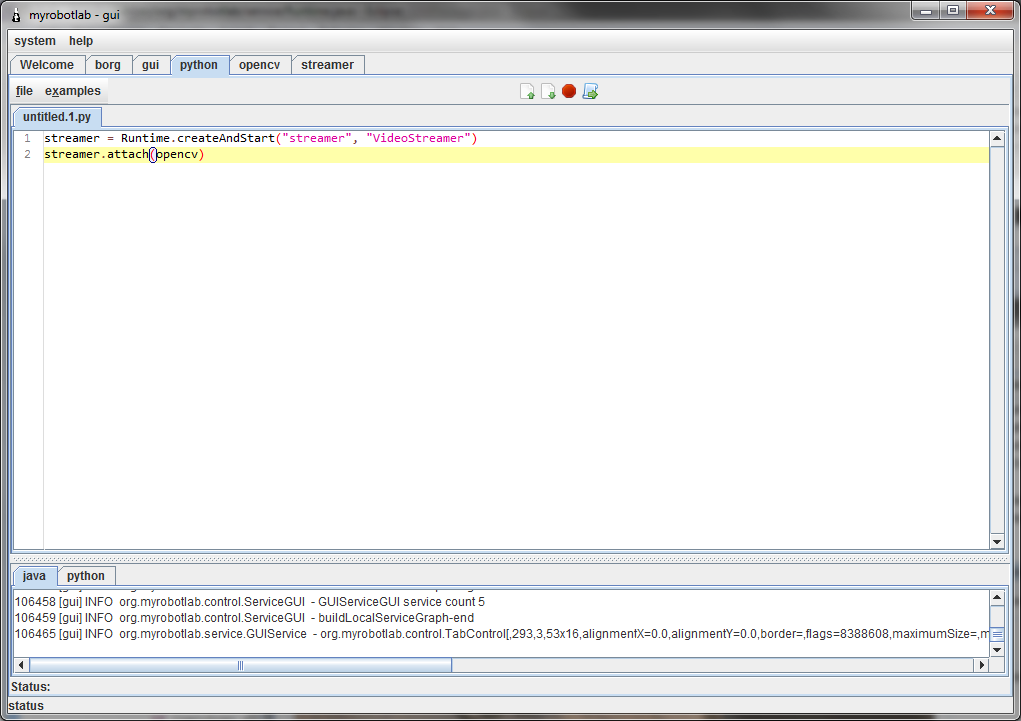
Task: Switch to the opencv tab
Action: click(x=259, y=64)
